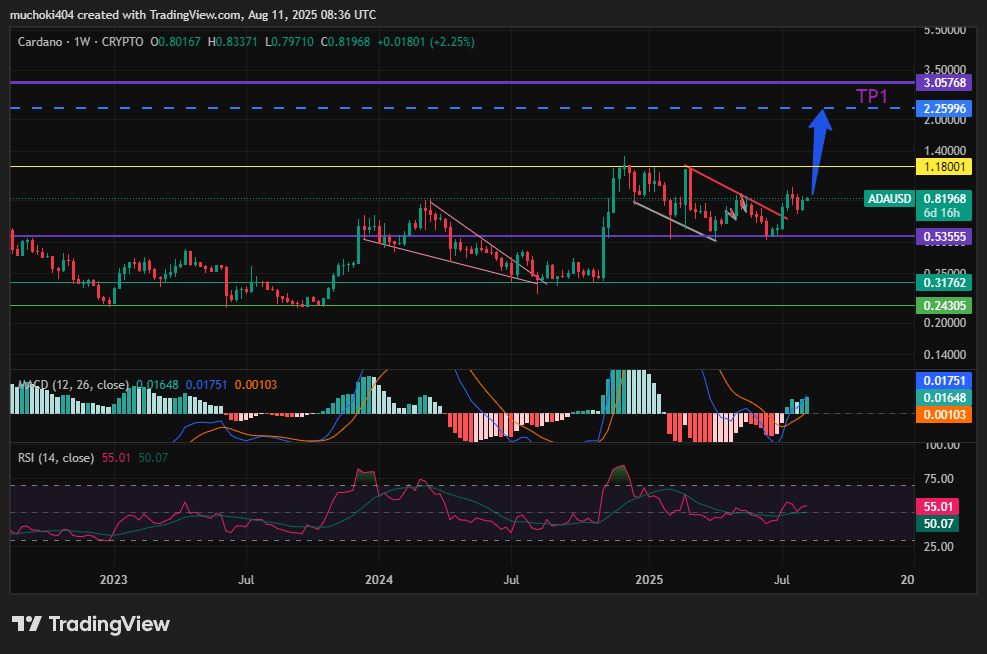Viewport: 987px width, 654px height.
Task: Click the 0.01648 histogram value in MACD legend
Action: [157, 385]
